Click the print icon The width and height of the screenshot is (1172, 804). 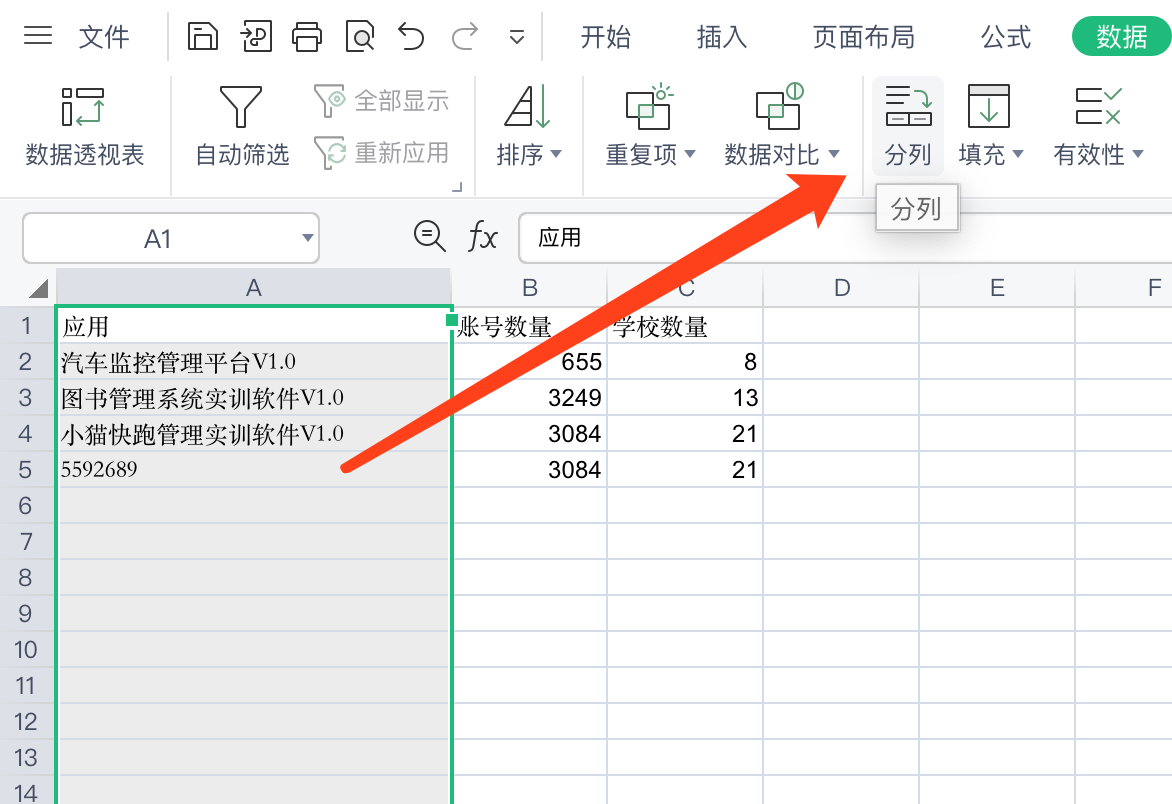pyautogui.click(x=307, y=36)
